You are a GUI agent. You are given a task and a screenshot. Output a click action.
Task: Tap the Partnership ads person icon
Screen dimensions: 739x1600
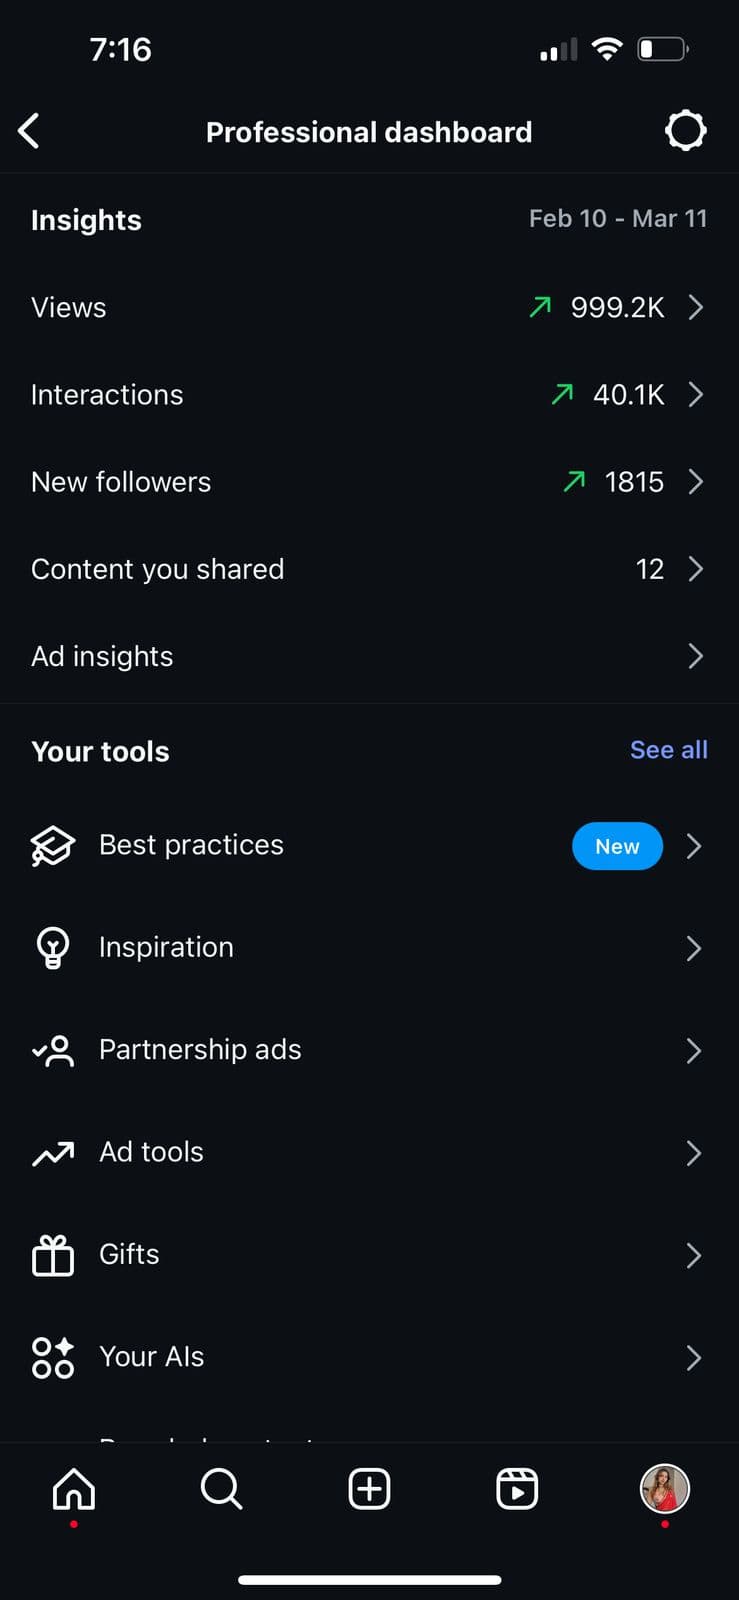[x=53, y=1050]
